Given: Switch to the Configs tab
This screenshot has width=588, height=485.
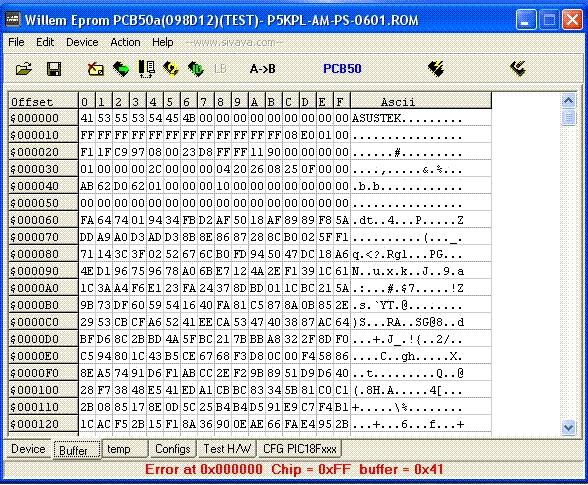Looking at the screenshot, I should click(172, 449).
